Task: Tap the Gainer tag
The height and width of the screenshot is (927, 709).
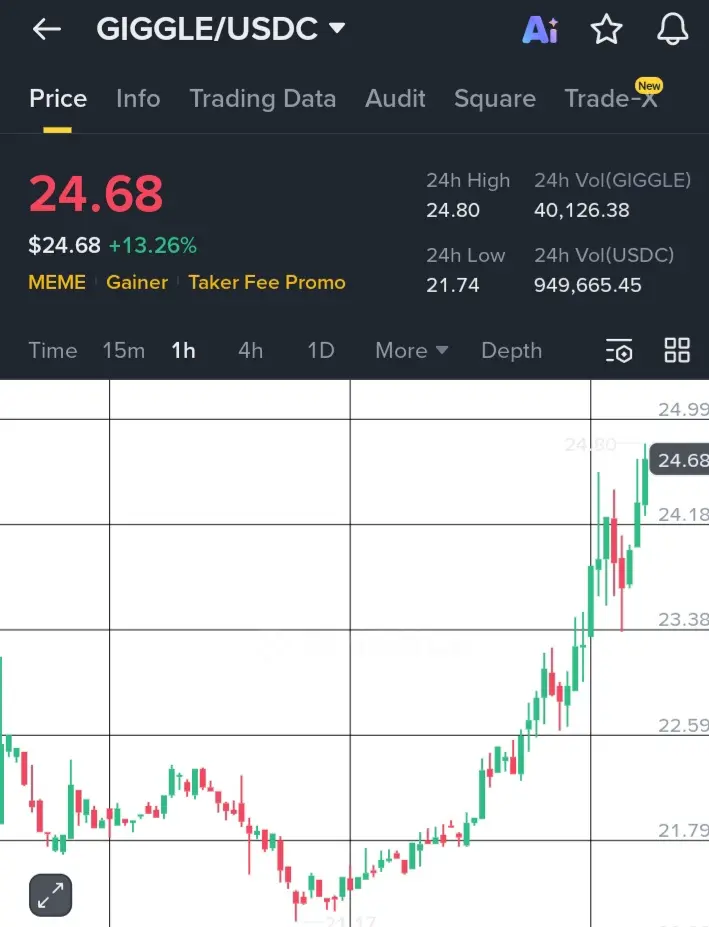Action: click(x=137, y=282)
